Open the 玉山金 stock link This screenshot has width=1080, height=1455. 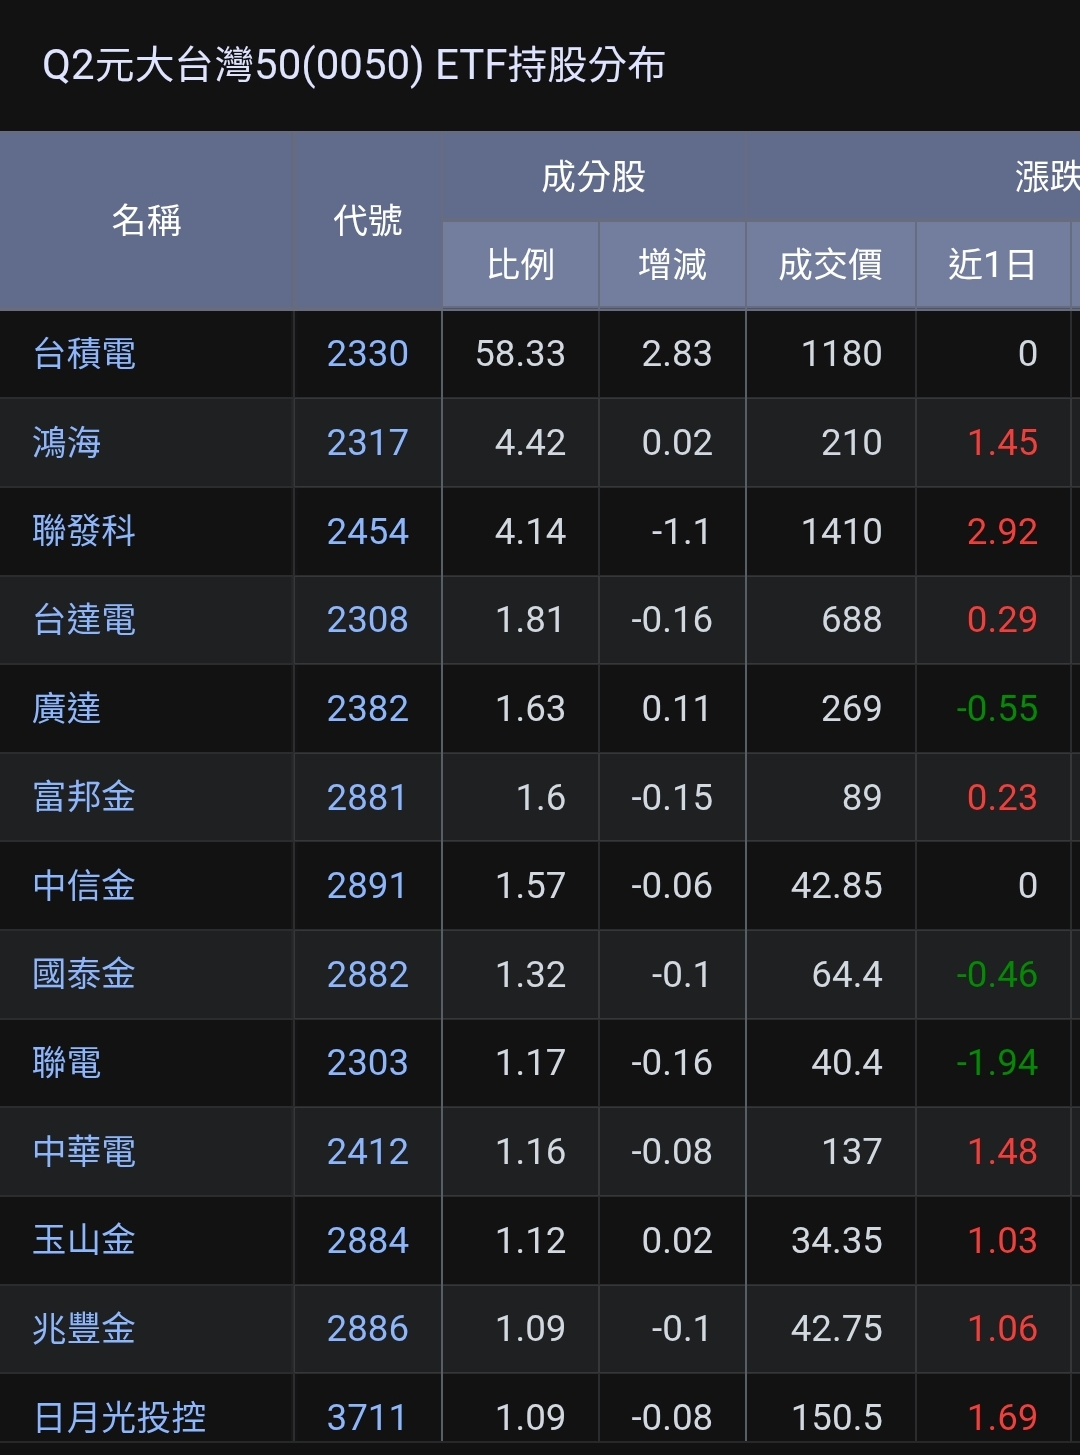point(84,1240)
